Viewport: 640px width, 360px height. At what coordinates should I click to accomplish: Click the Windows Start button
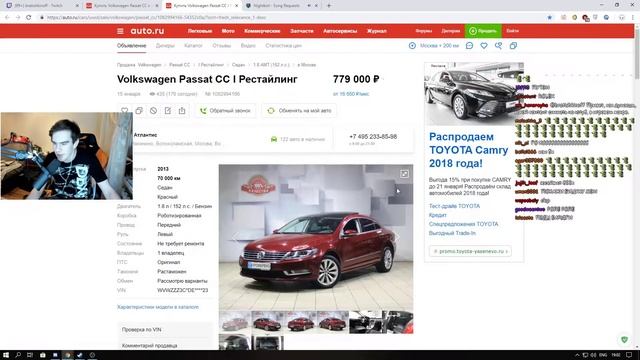(x=6, y=355)
